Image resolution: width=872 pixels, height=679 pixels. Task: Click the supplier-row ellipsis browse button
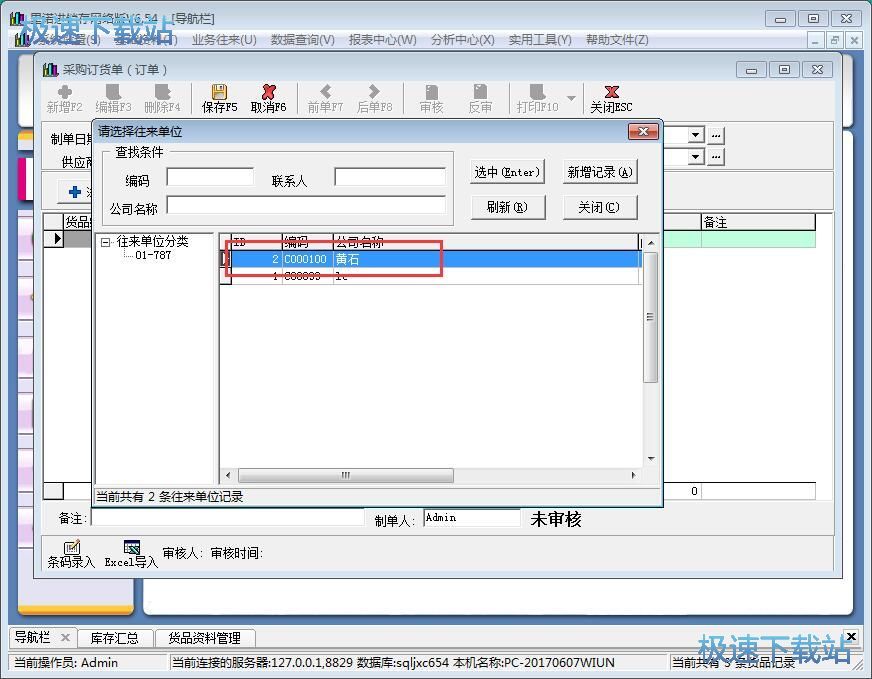click(716, 157)
